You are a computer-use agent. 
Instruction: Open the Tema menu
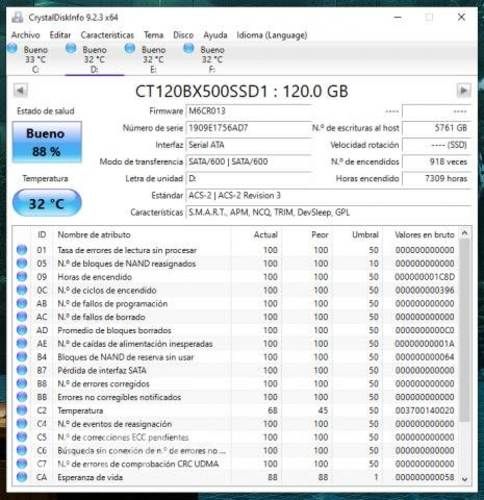pyautogui.click(x=154, y=35)
